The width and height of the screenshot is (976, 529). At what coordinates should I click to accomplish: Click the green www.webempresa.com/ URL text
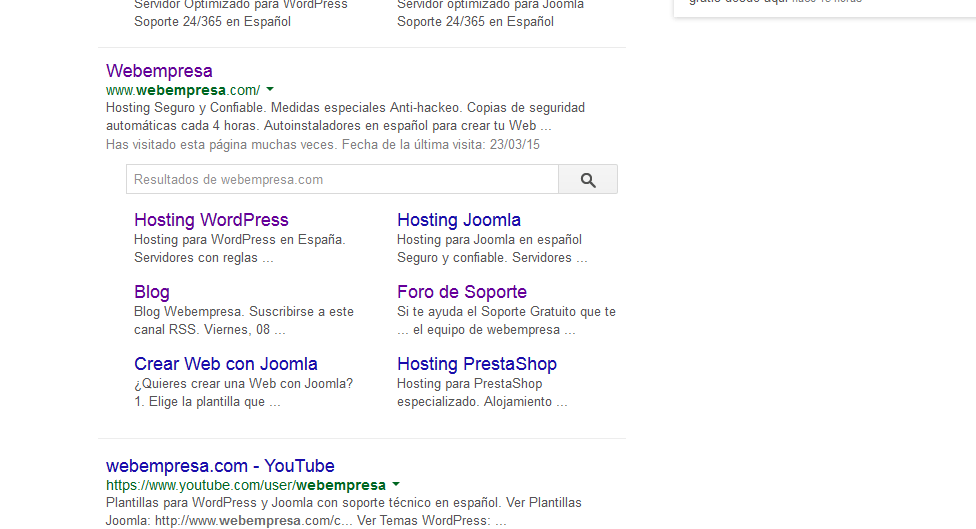[183, 90]
